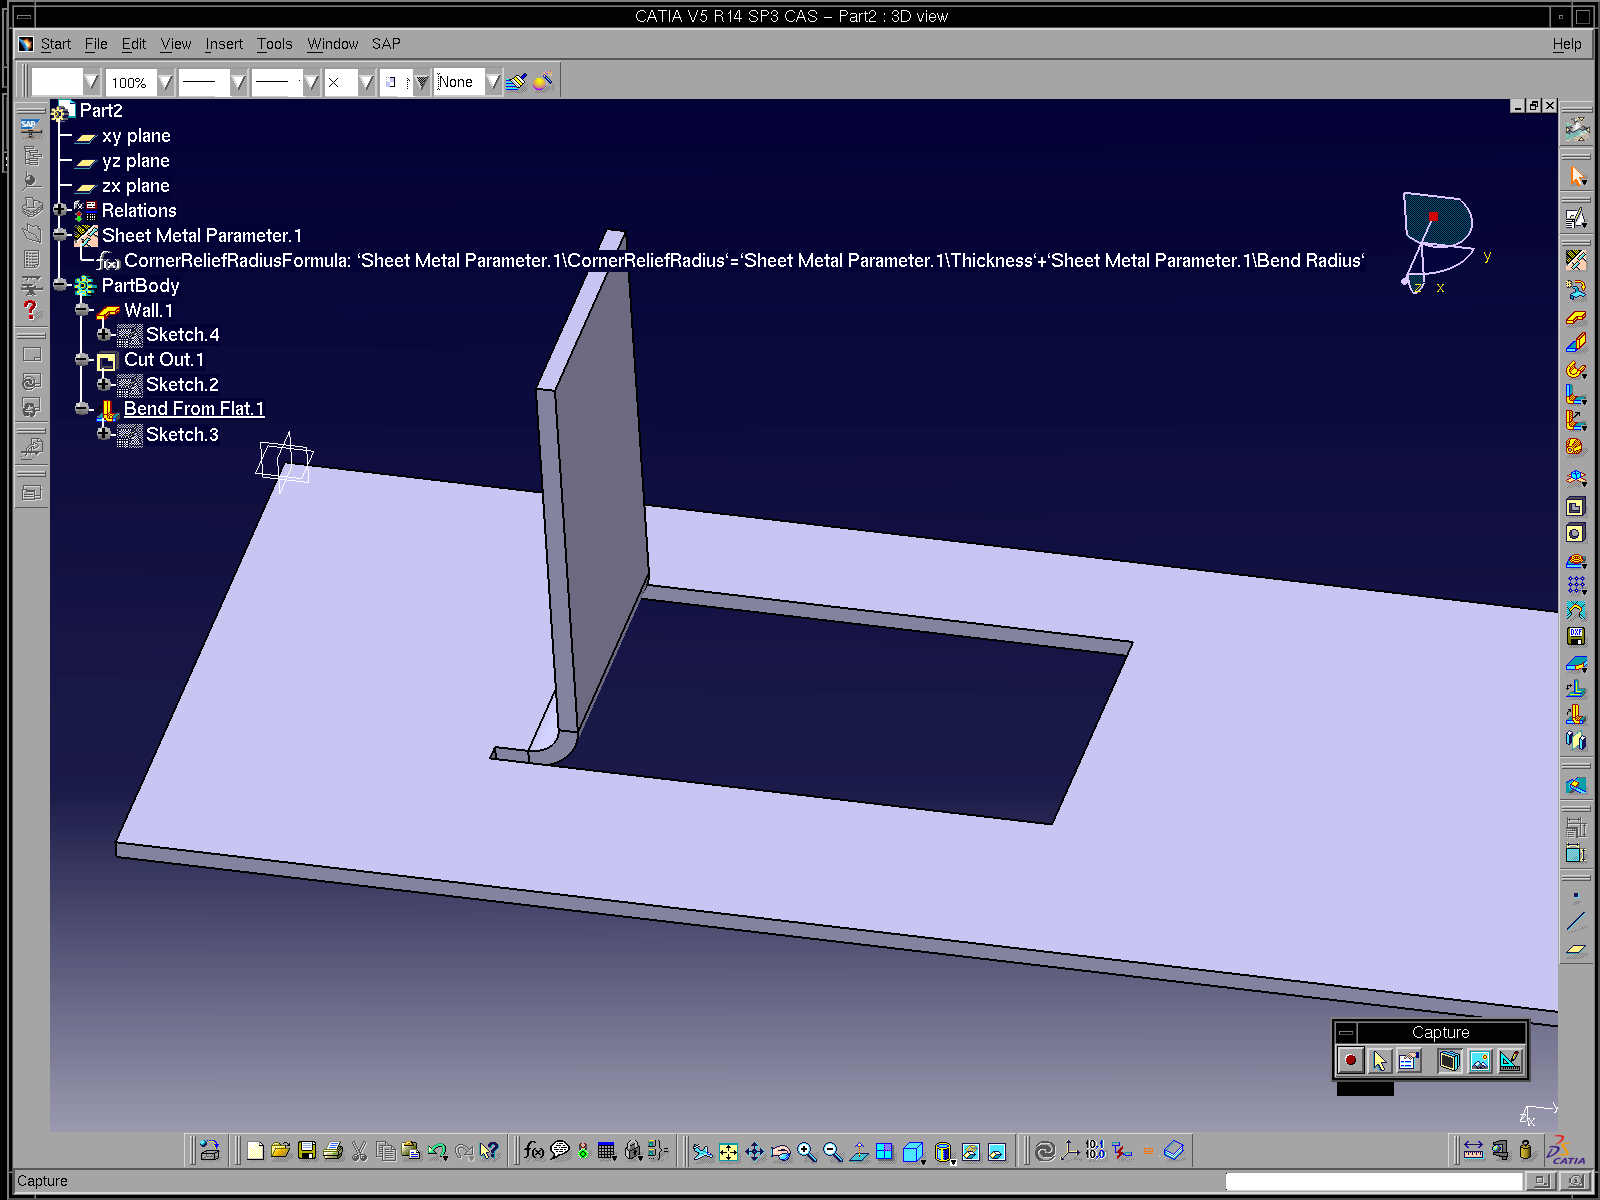Open the Formula f(x) editor icon
Image resolution: width=1600 pixels, height=1200 pixels.
point(534,1151)
